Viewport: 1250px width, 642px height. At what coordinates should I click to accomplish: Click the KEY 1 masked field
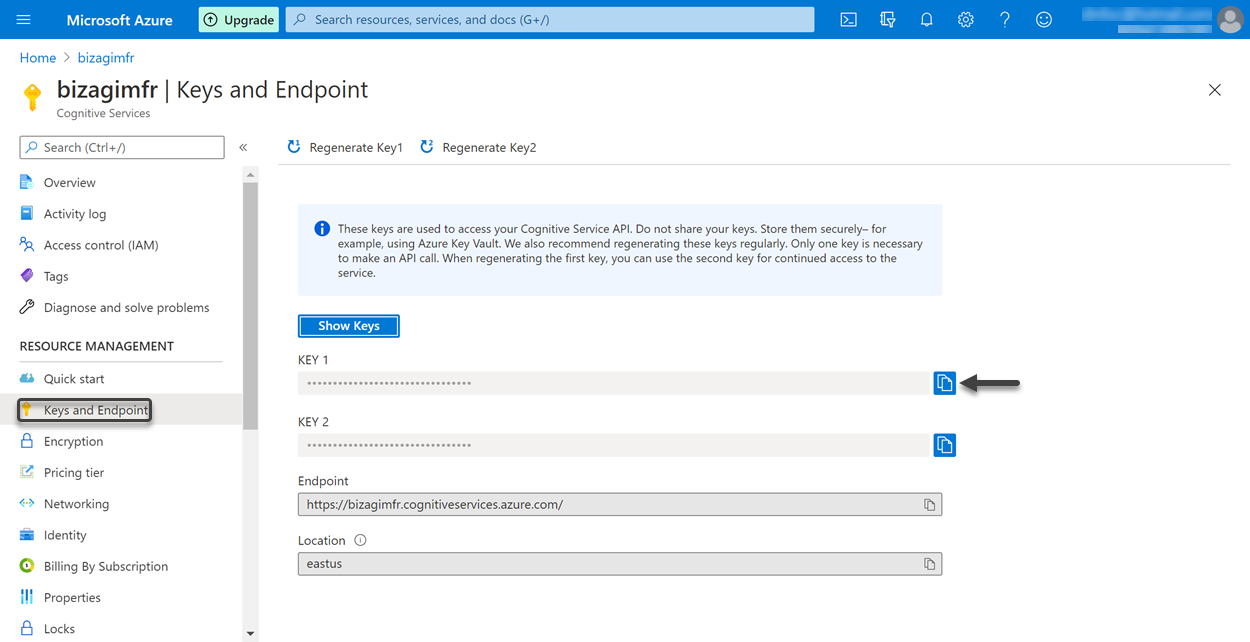coord(614,383)
